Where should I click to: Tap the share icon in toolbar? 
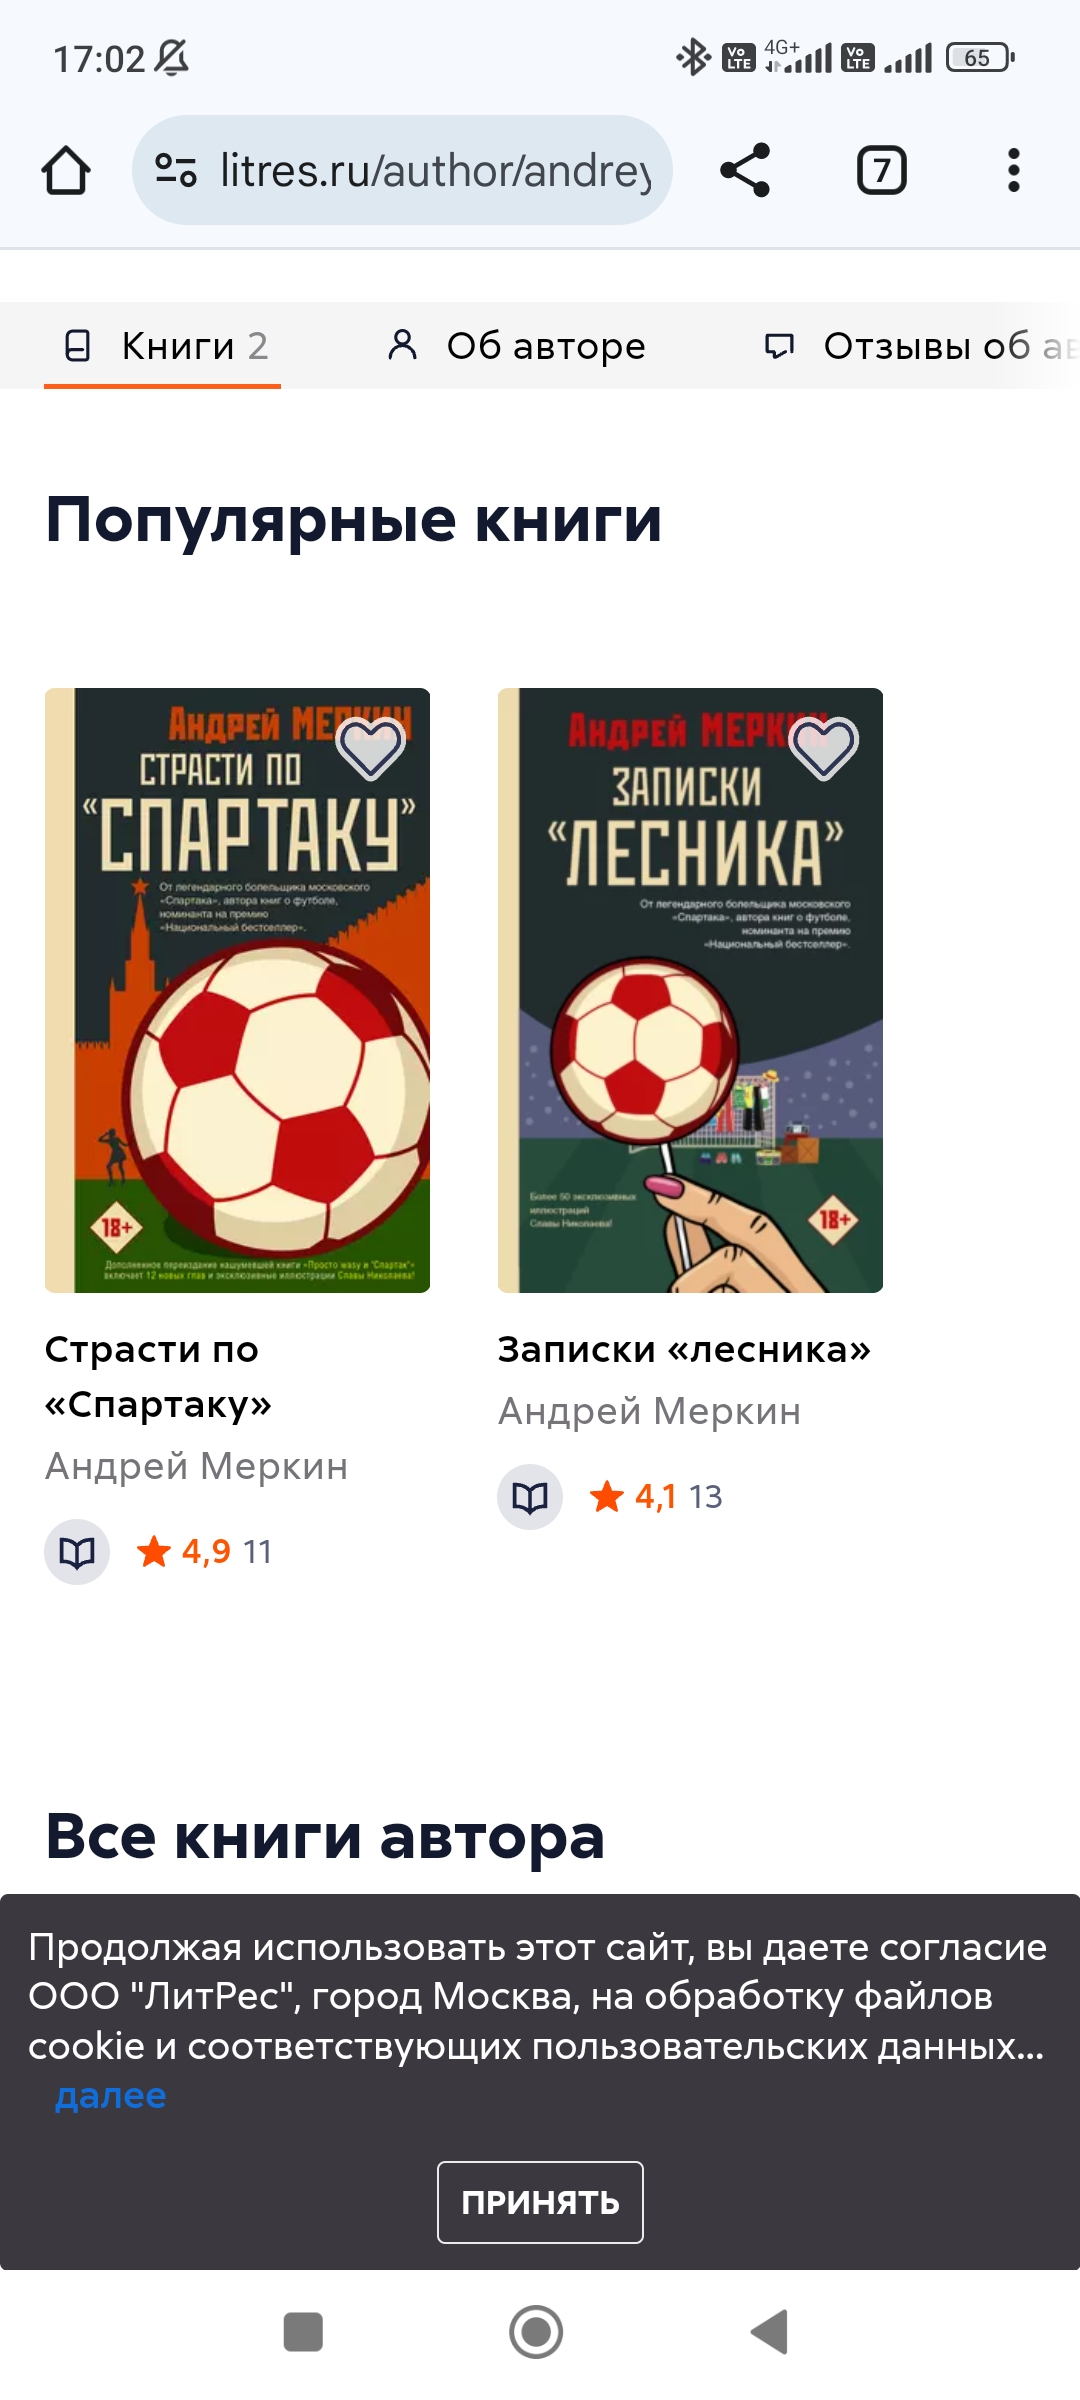pos(745,170)
